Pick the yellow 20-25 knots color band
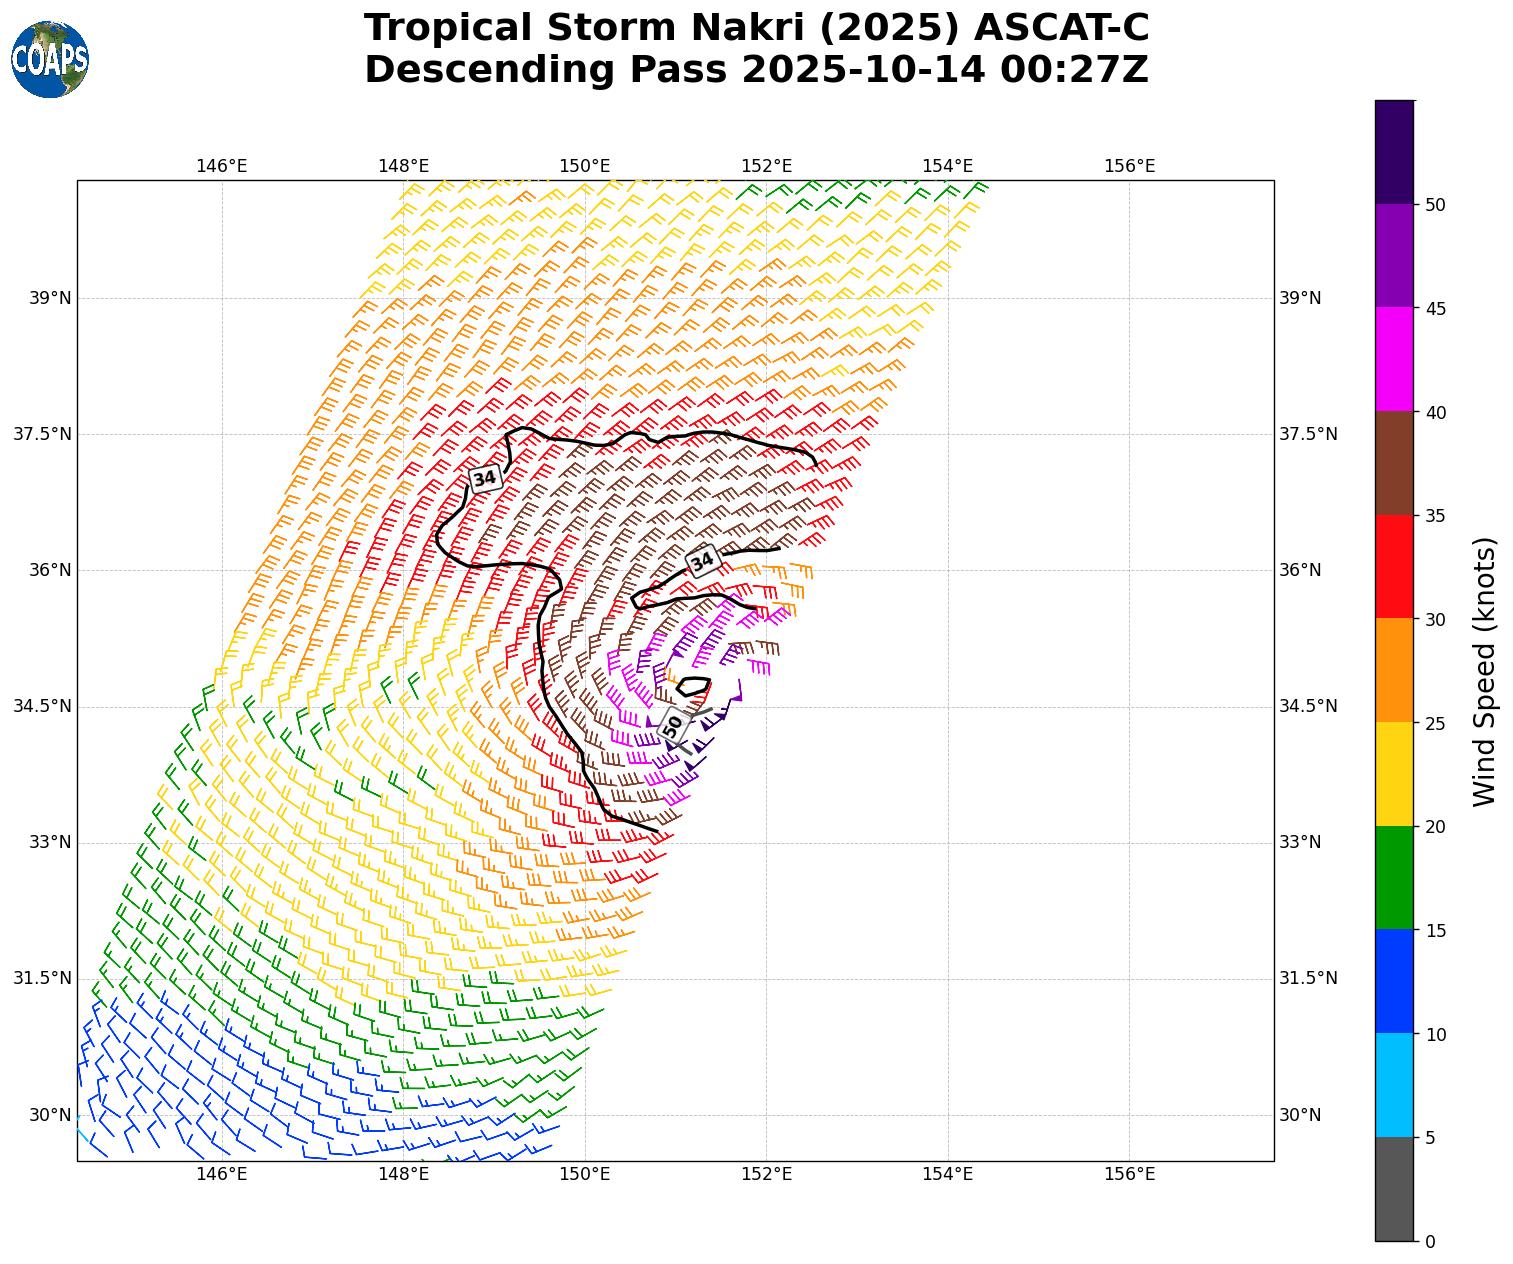1513x1264 pixels. 1394,774
